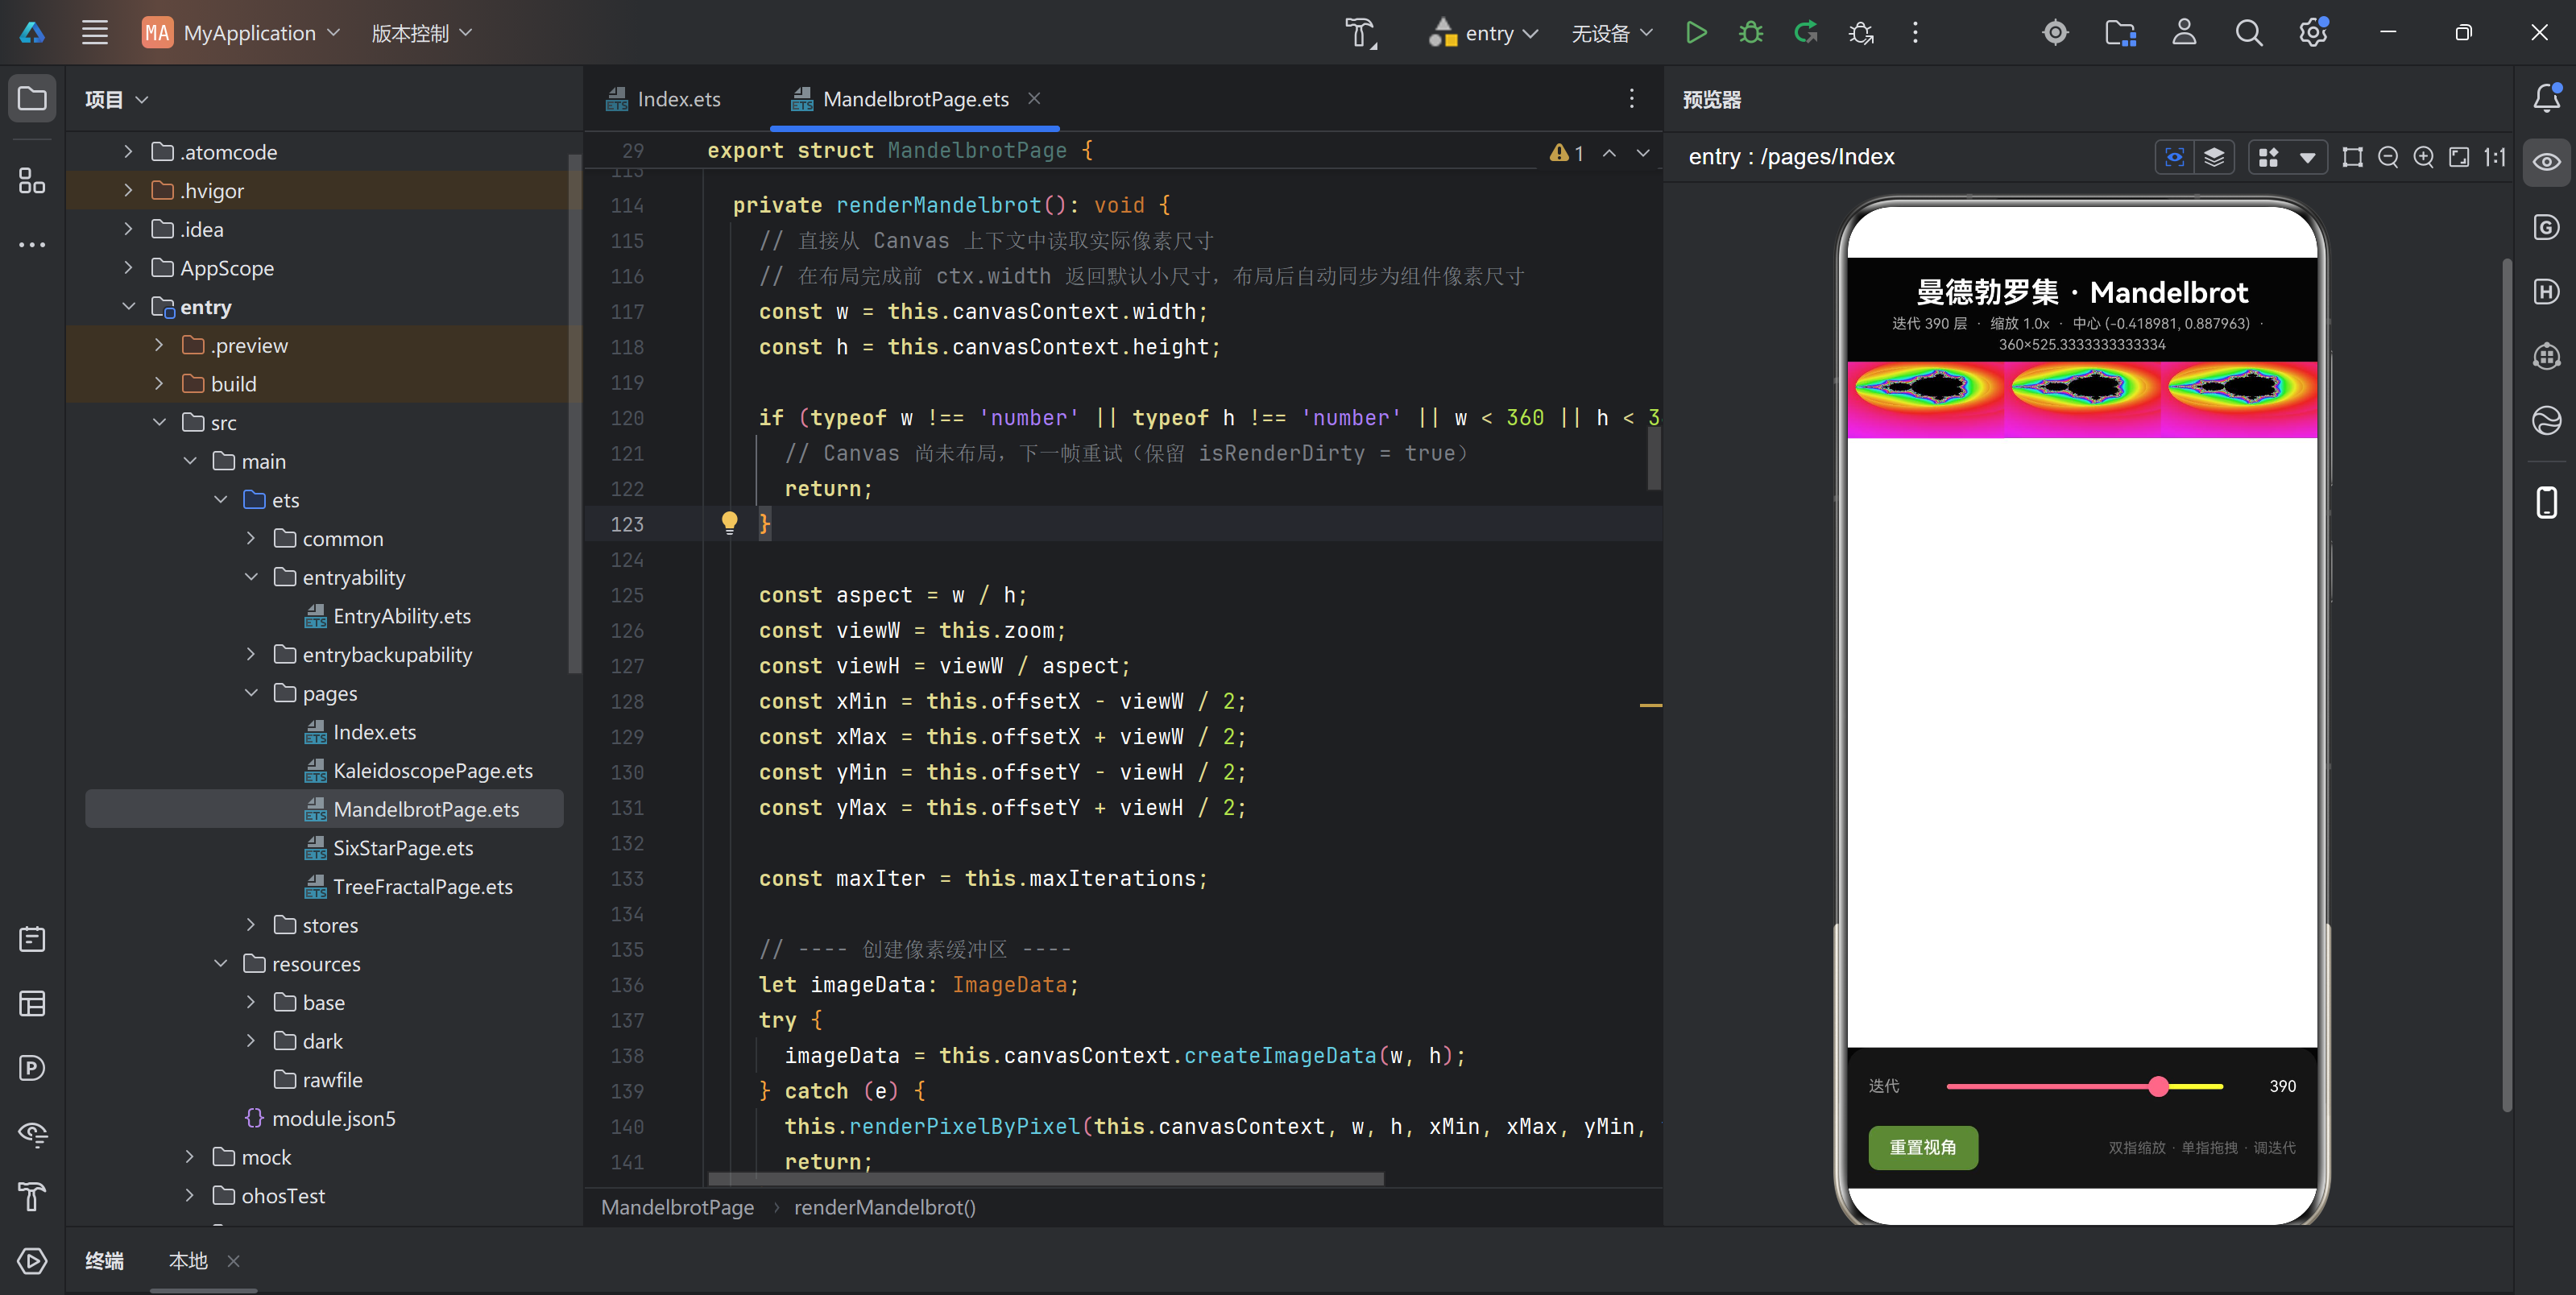The height and width of the screenshot is (1295, 2576).
Task: Go to previous highlighted warning arrow
Action: coord(1609,153)
